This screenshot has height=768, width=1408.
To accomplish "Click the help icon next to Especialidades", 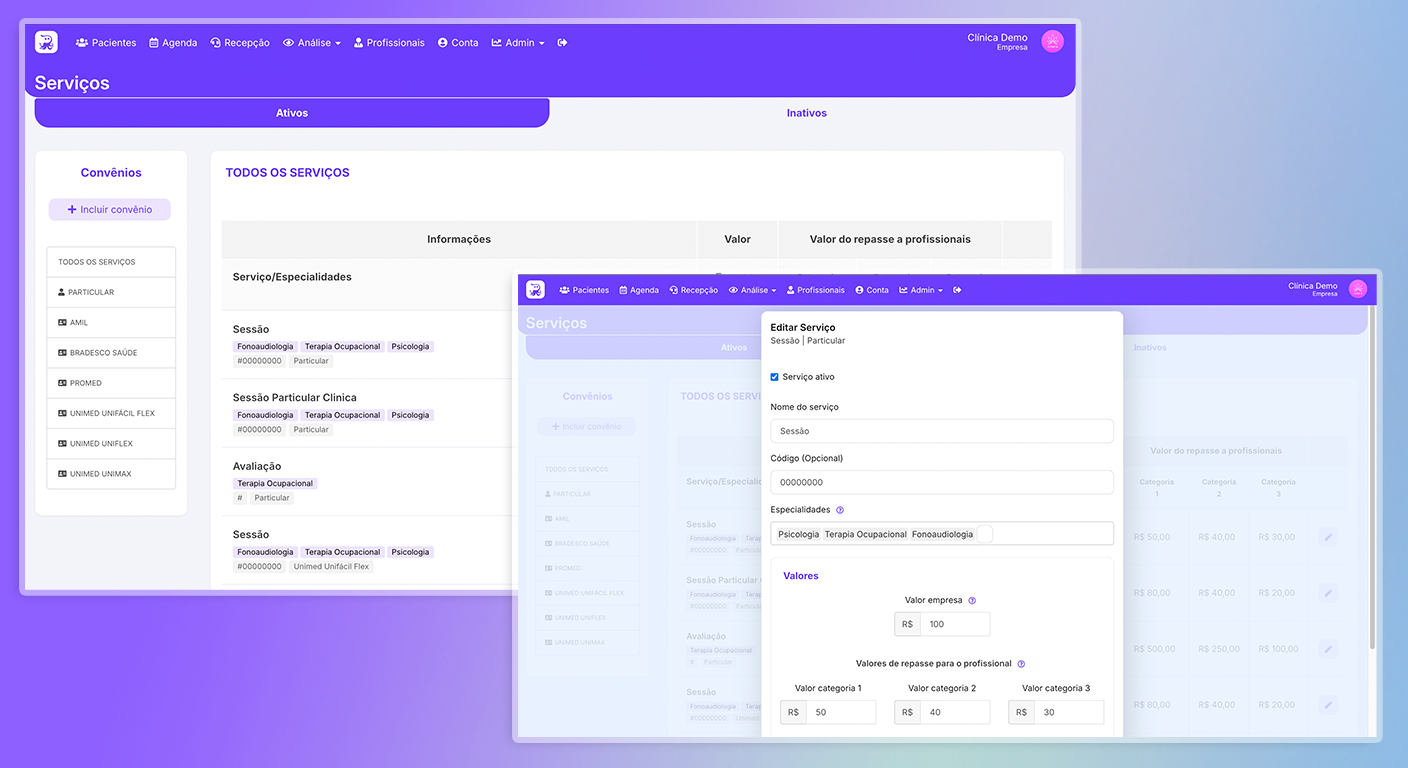I will click(840, 510).
